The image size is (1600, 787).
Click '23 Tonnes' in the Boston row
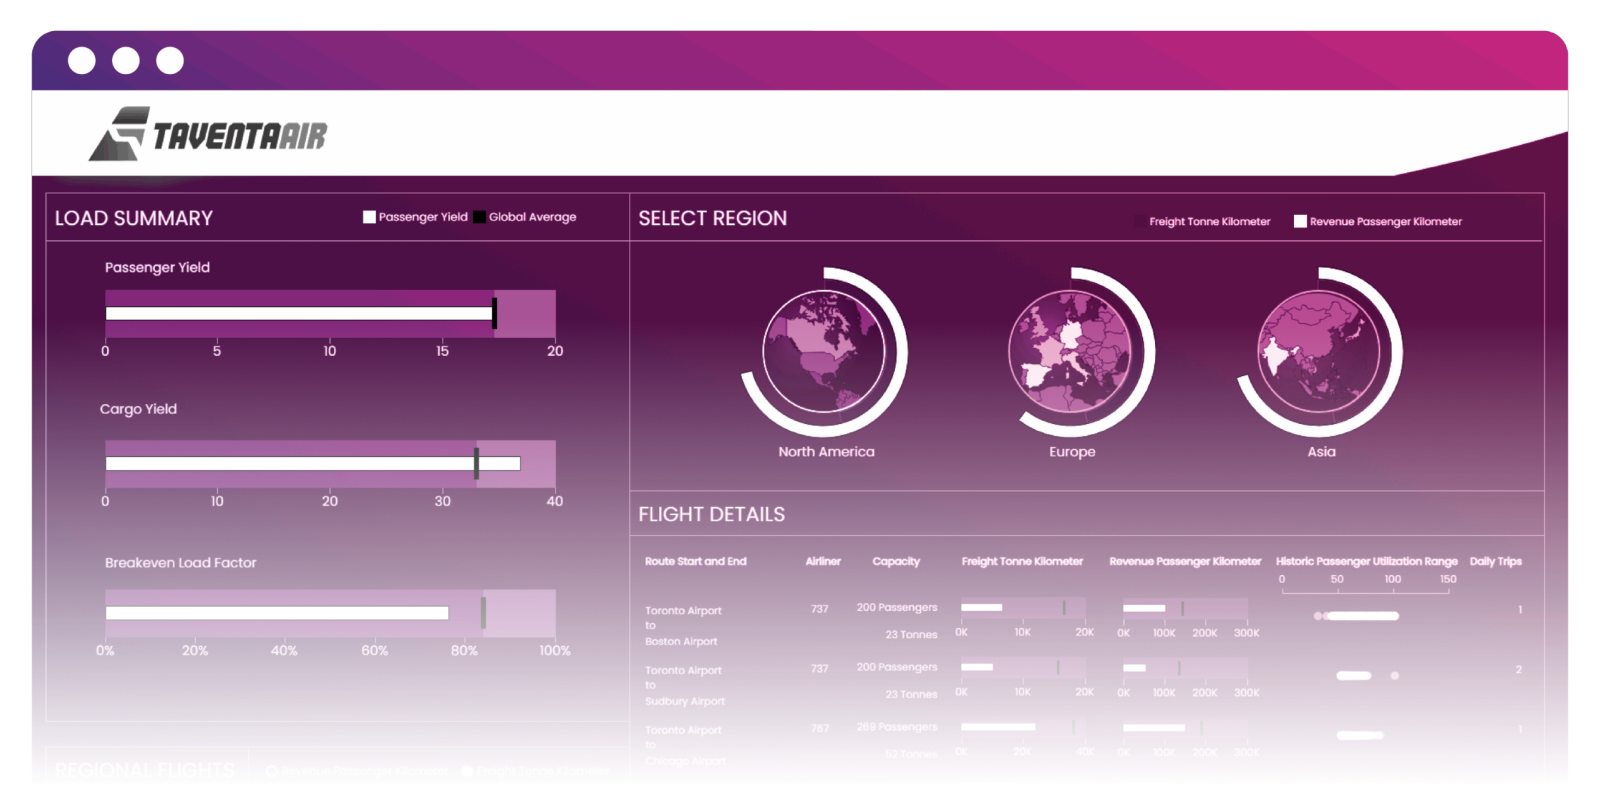tap(911, 634)
